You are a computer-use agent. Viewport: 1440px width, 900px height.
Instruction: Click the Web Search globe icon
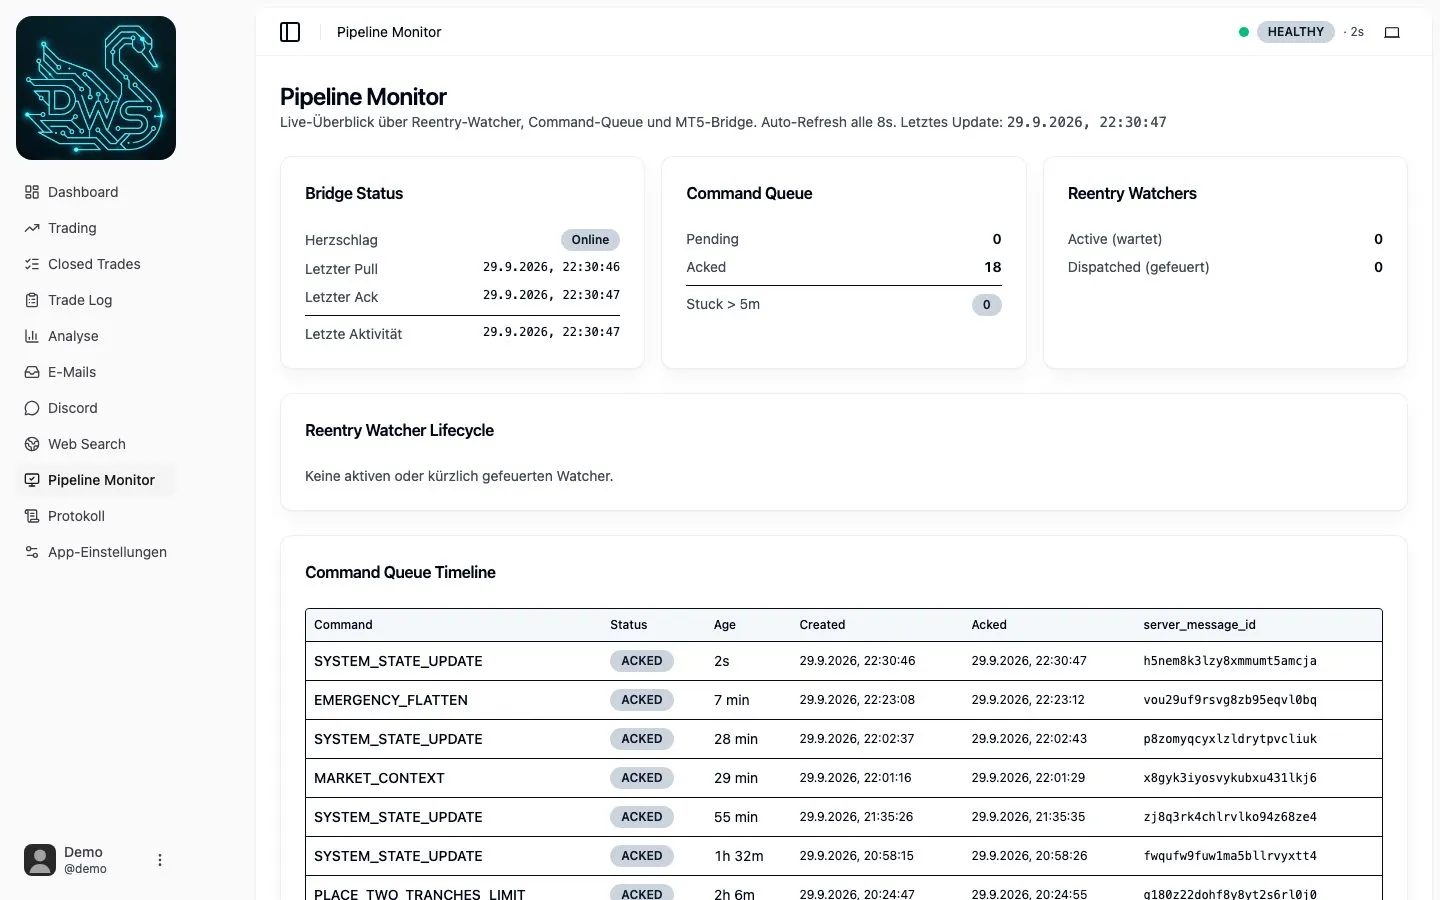(x=32, y=444)
